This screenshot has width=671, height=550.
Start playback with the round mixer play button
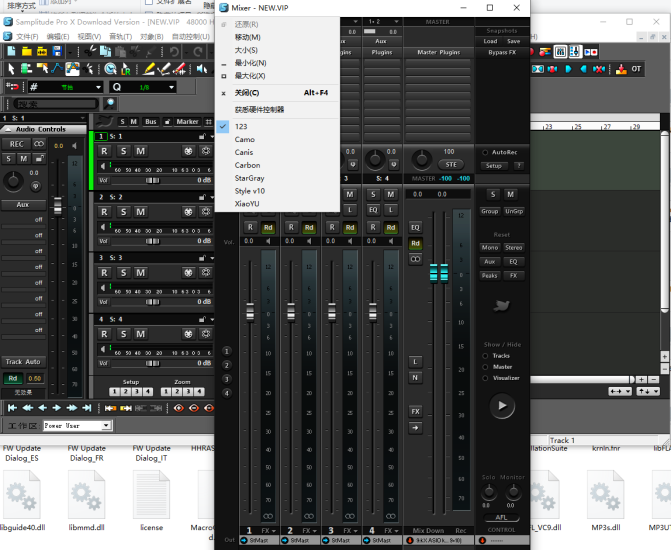(502, 405)
